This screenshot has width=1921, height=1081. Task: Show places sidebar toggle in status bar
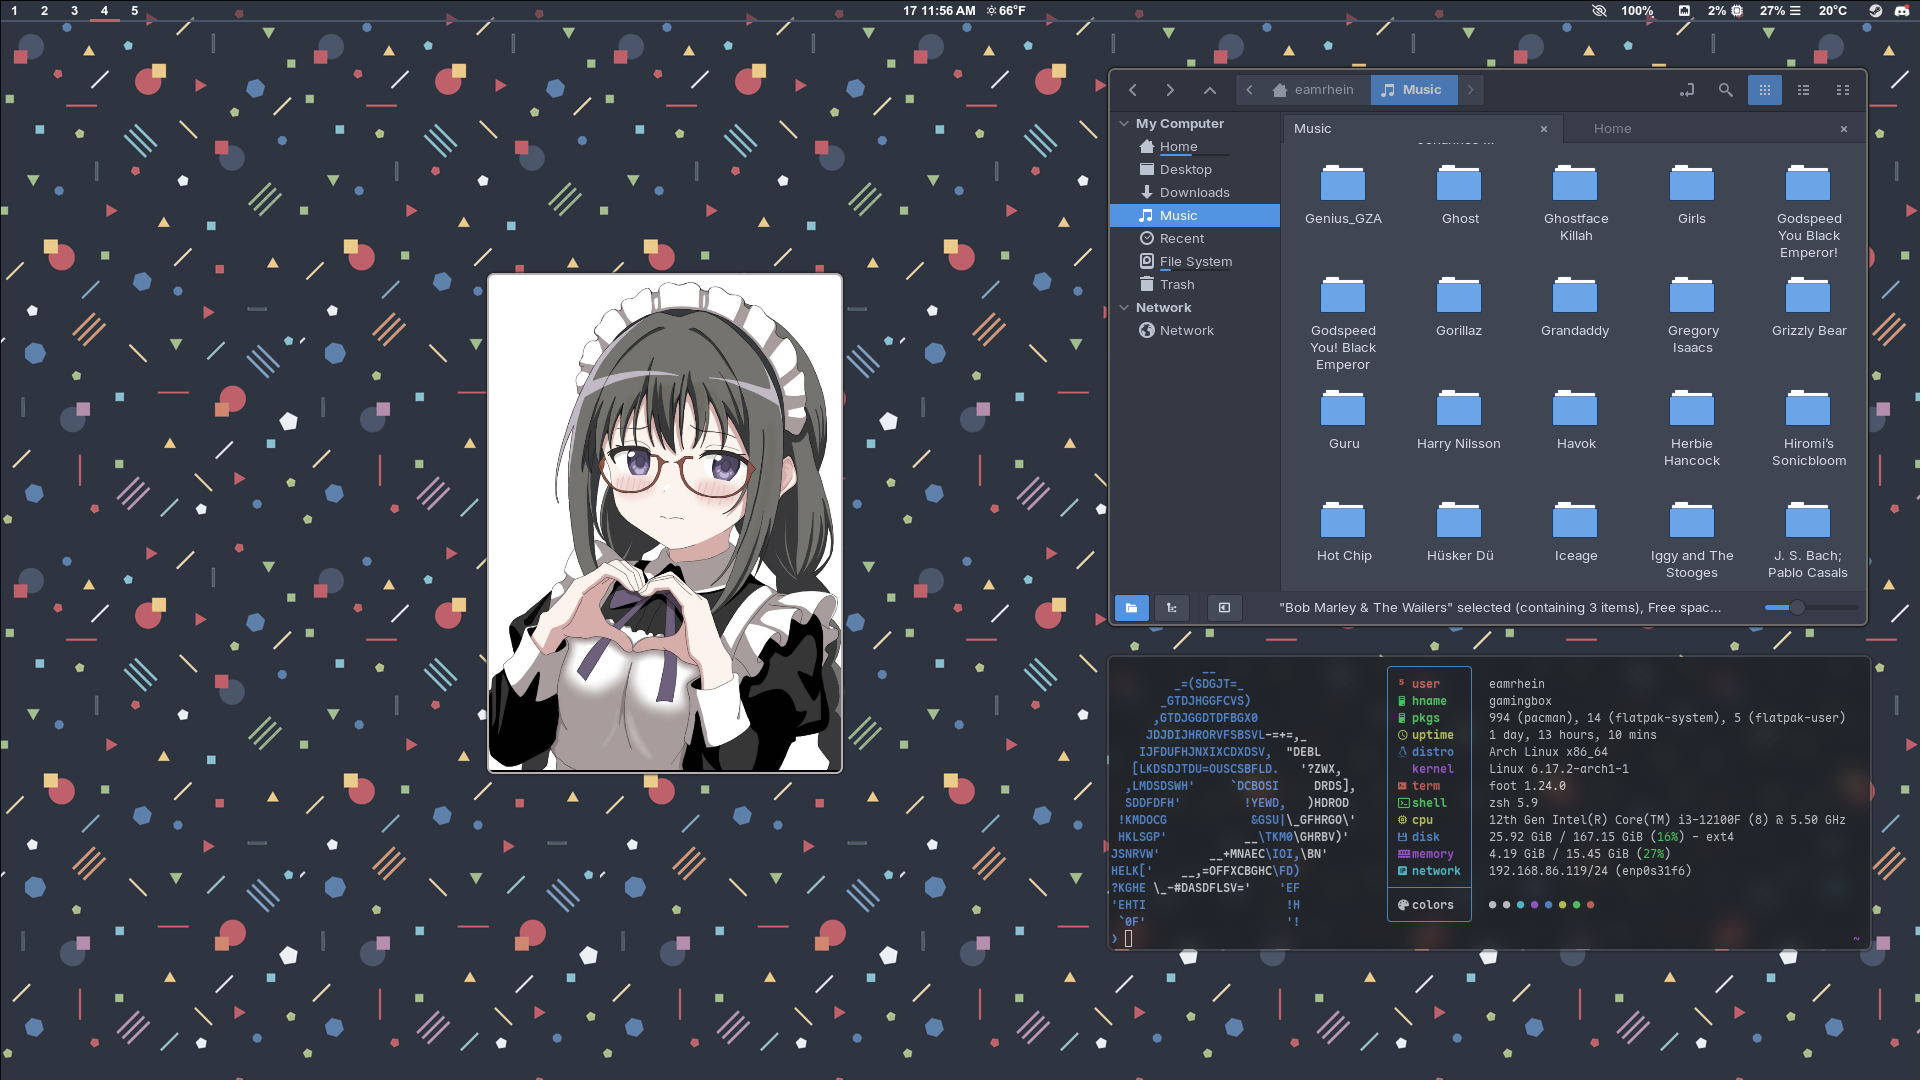click(x=1131, y=608)
